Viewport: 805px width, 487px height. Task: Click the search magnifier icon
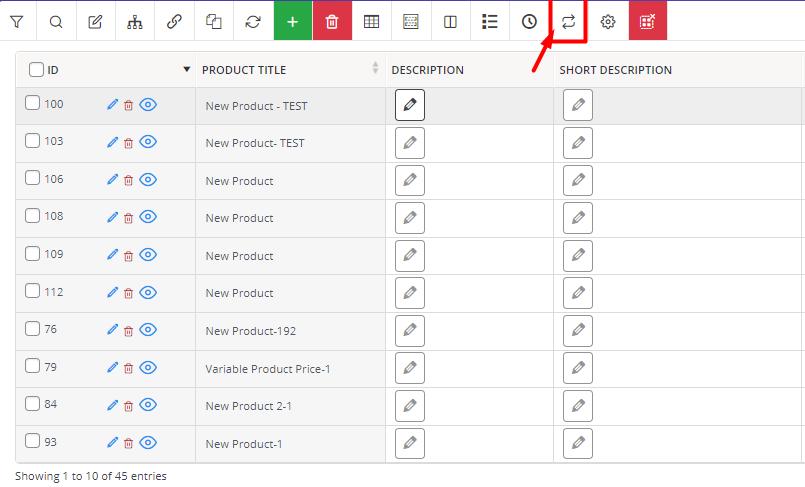(x=56, y=22)
